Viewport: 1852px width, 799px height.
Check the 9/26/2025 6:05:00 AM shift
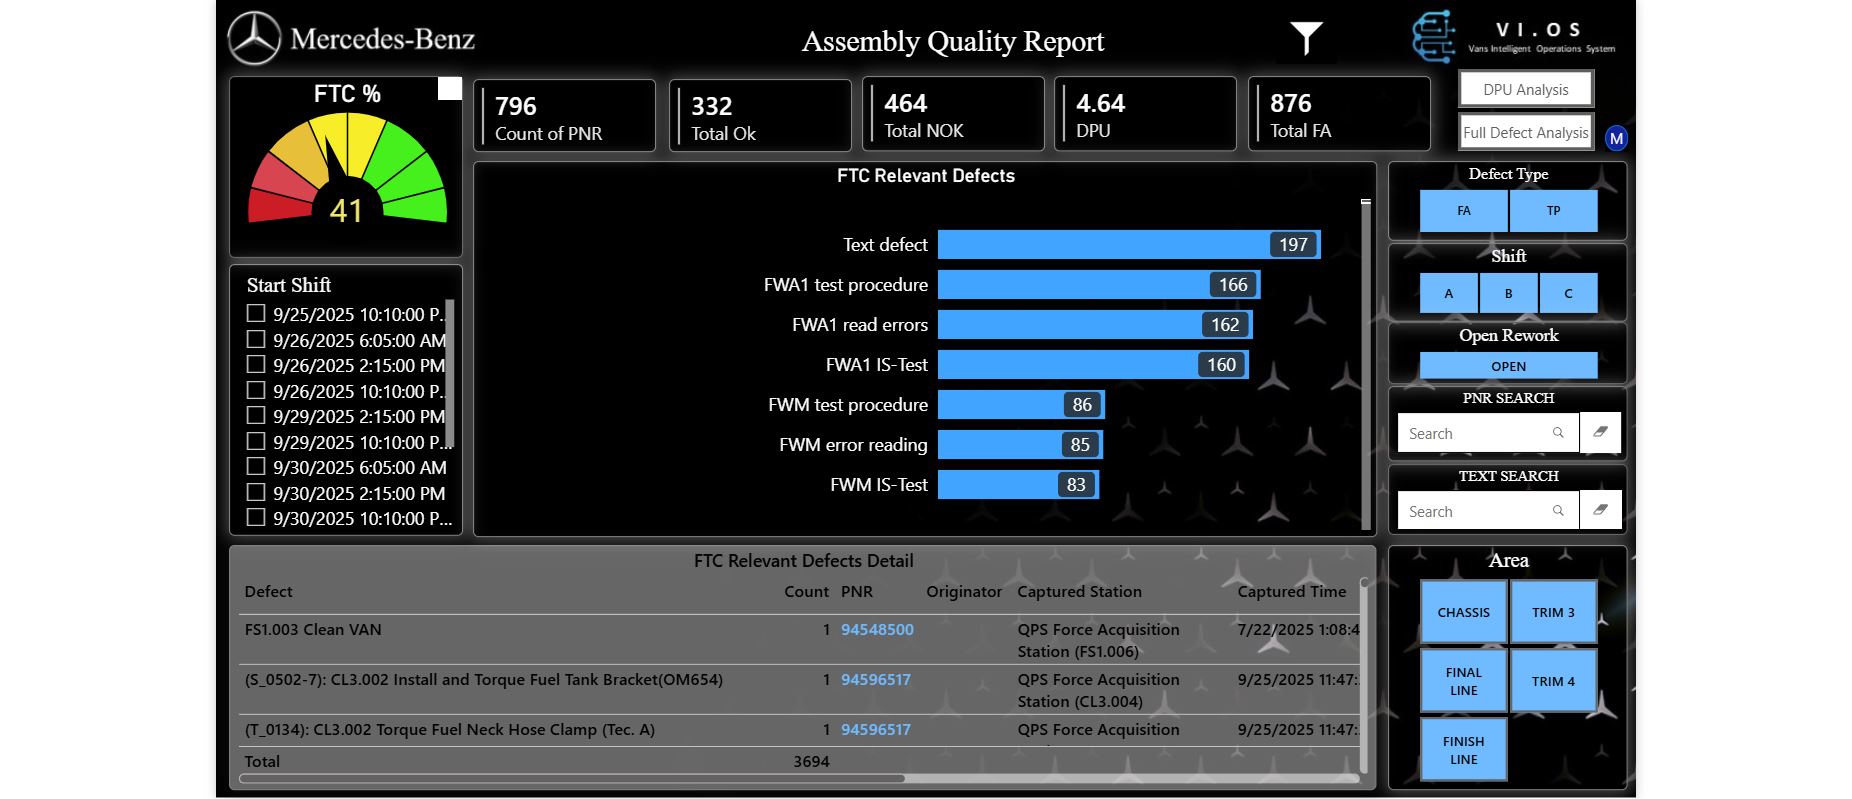pos(256,340)
